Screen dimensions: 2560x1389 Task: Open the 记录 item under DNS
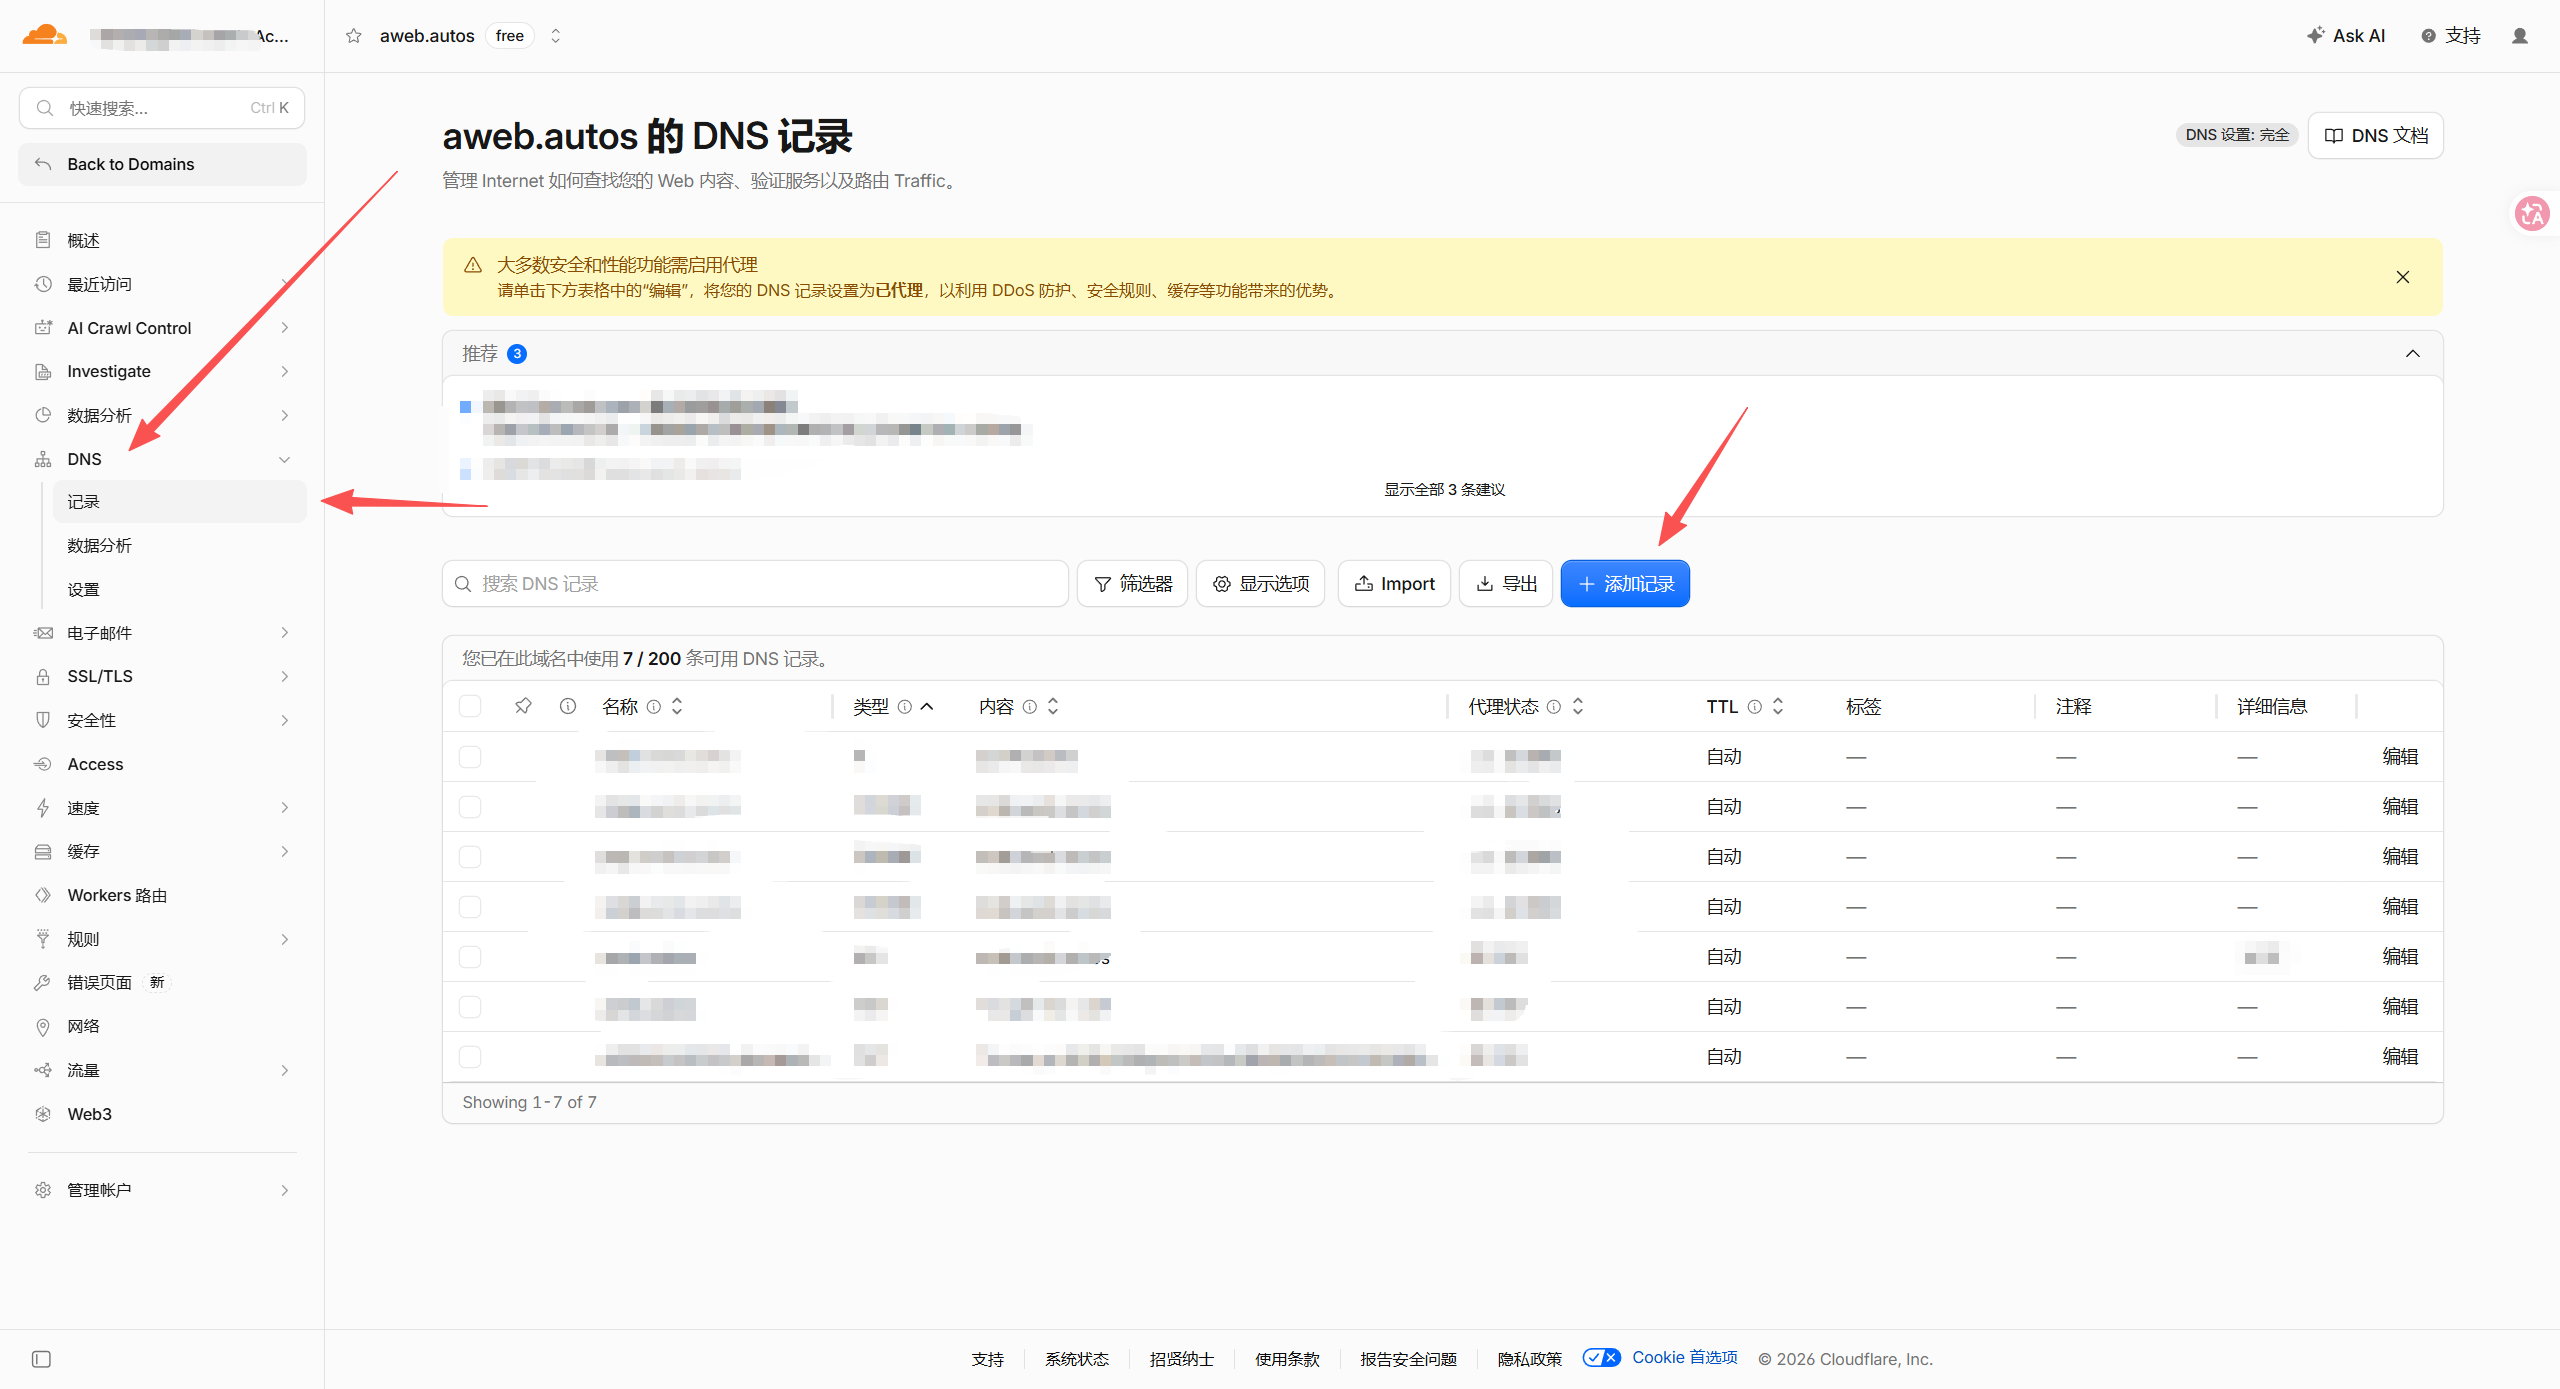[x=180, y=502]
